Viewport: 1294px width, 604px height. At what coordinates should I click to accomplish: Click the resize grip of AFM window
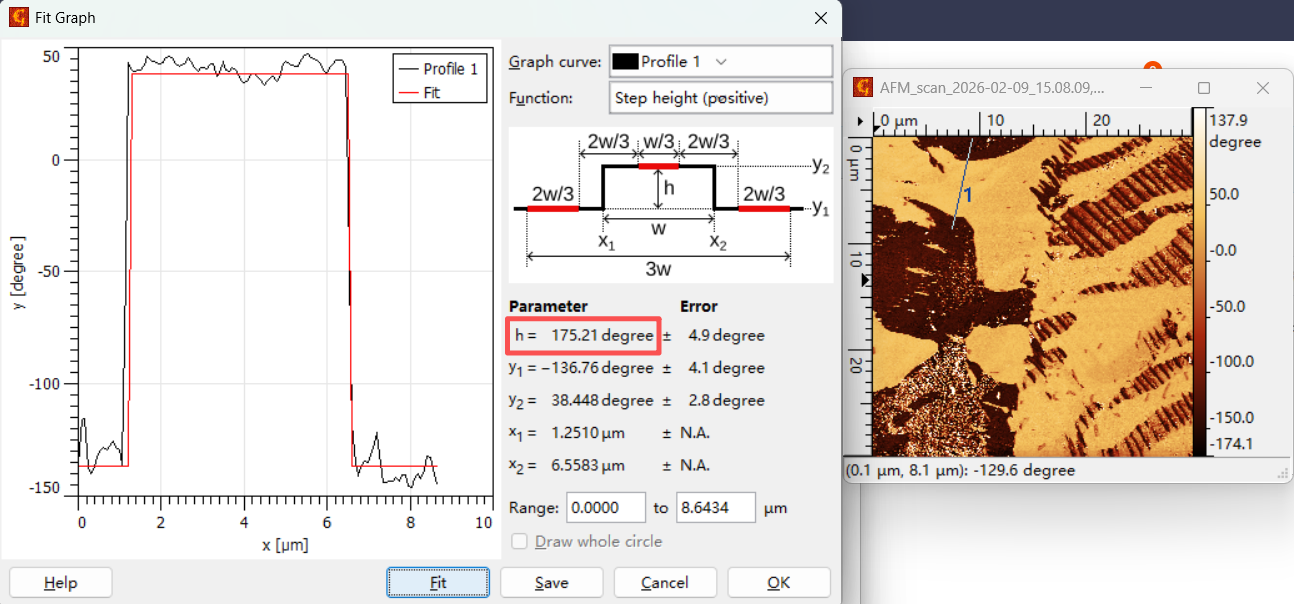(1282, 474)
